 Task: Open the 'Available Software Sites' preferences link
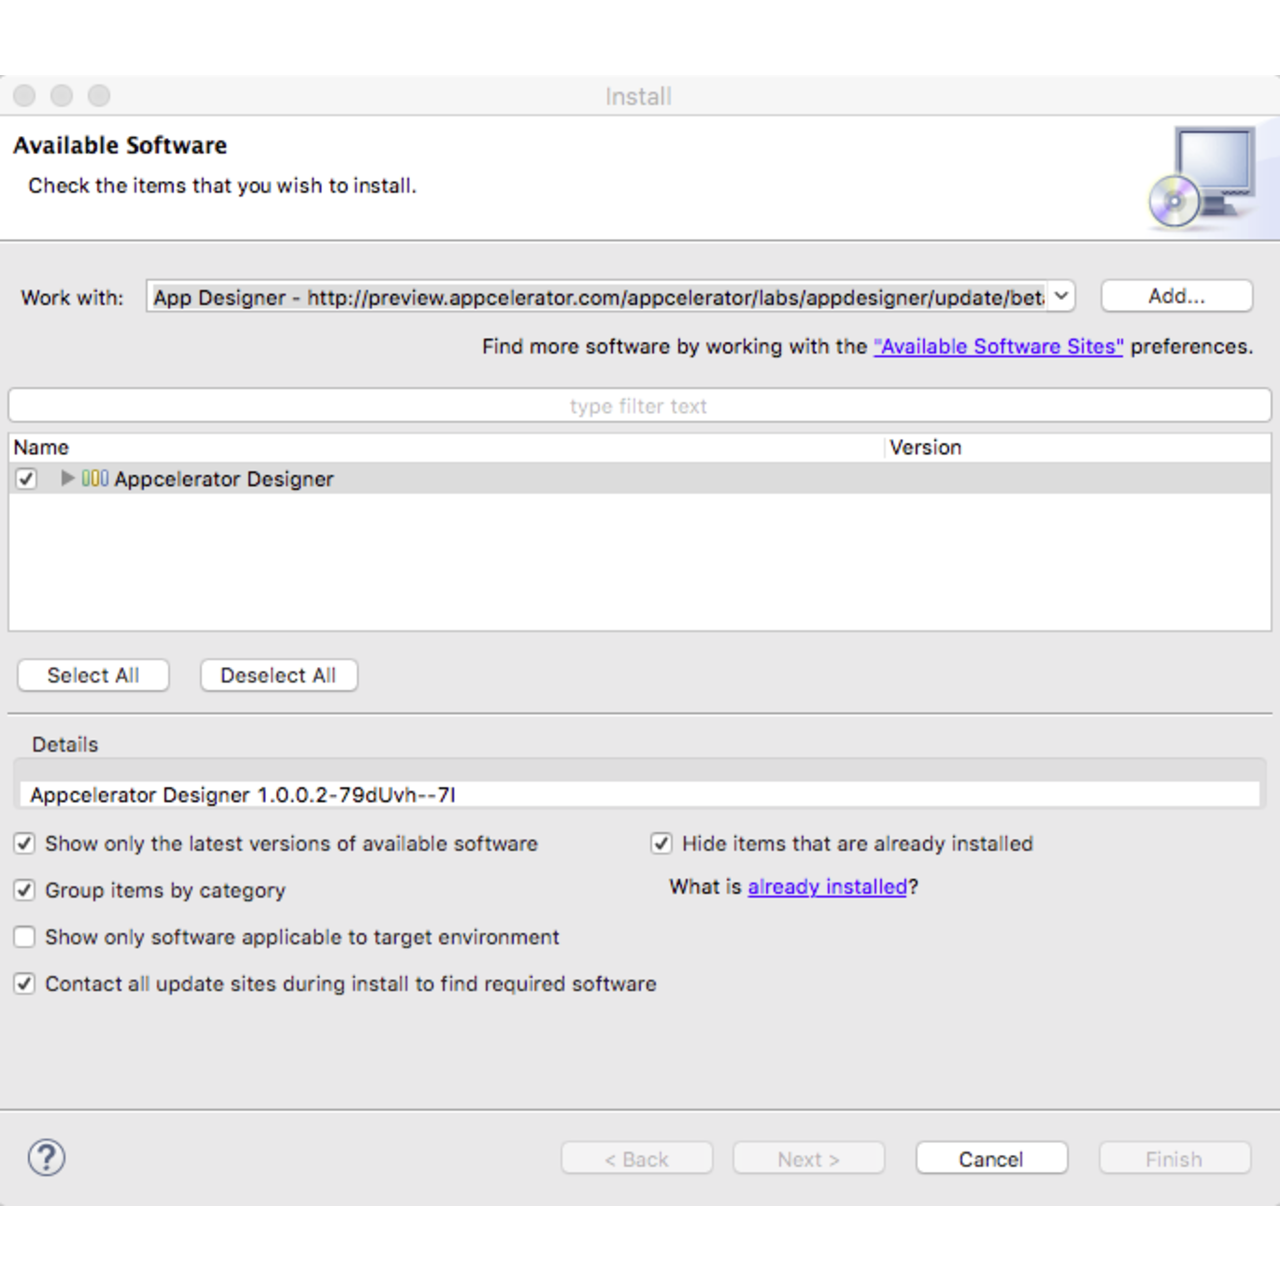pos(997,346)
